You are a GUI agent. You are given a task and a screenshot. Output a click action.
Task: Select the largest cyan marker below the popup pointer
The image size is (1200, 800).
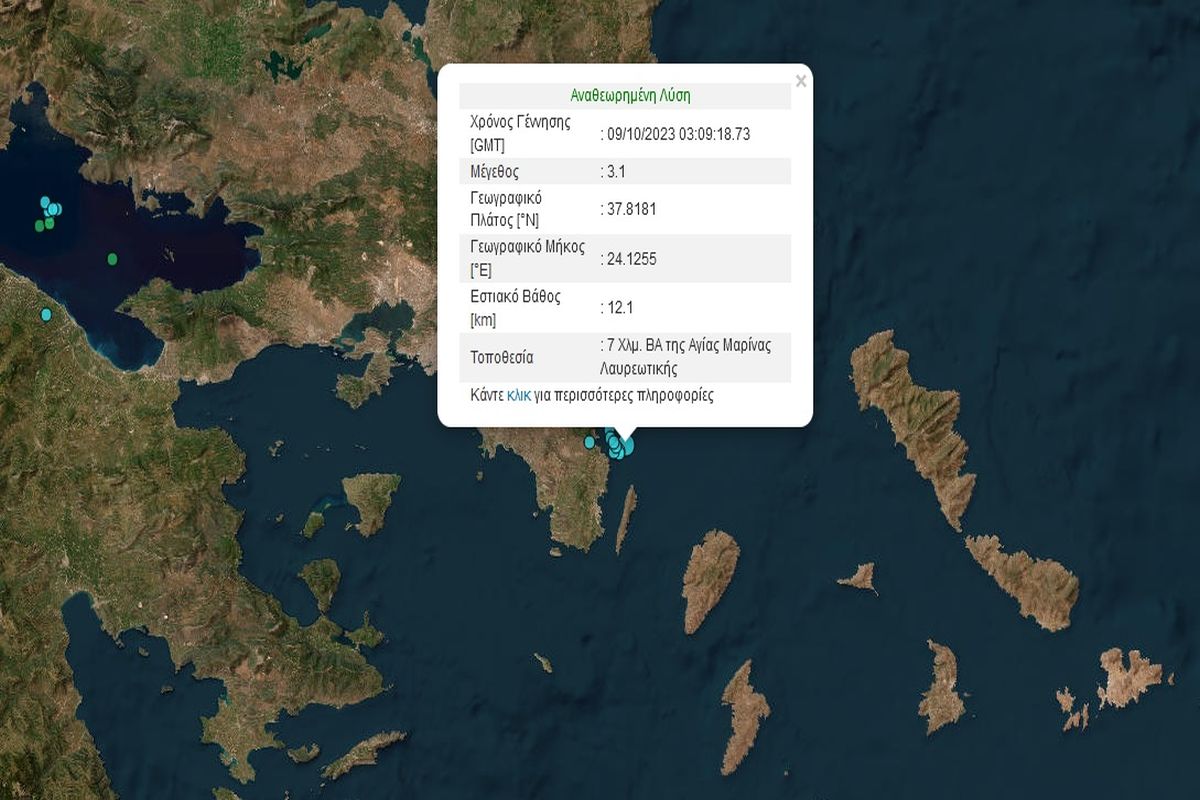[627, 445]
